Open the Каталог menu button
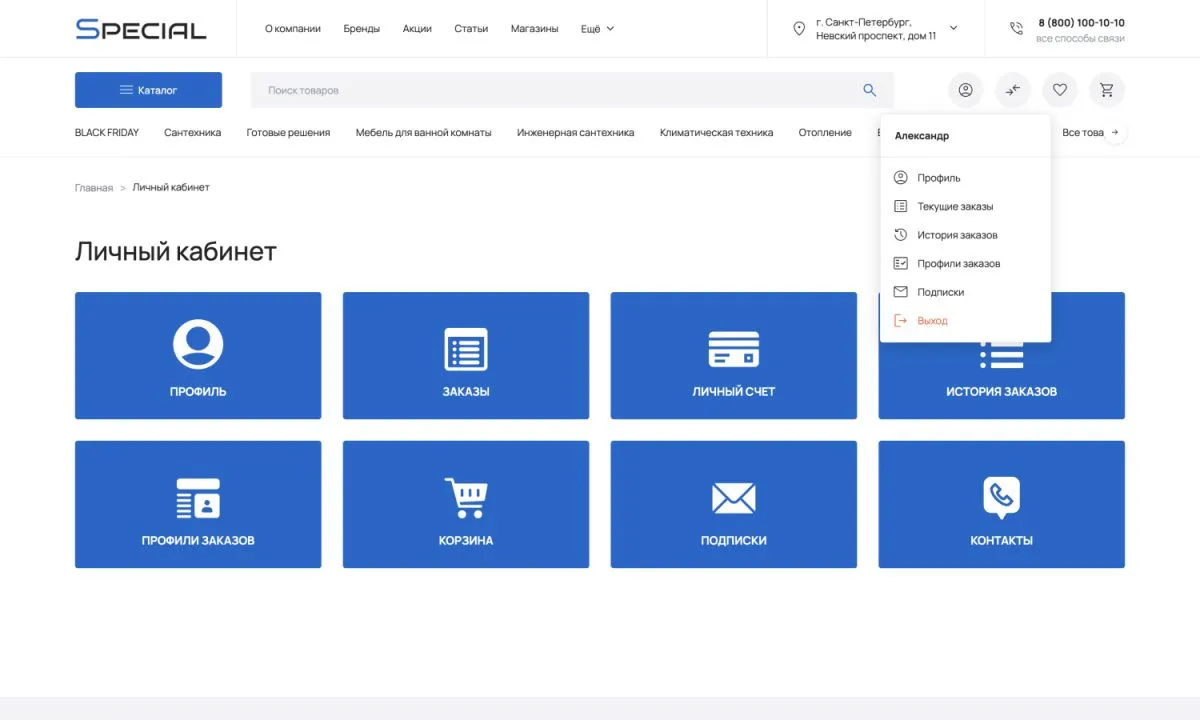This screenshot has height=720, width=1200. 148,90
